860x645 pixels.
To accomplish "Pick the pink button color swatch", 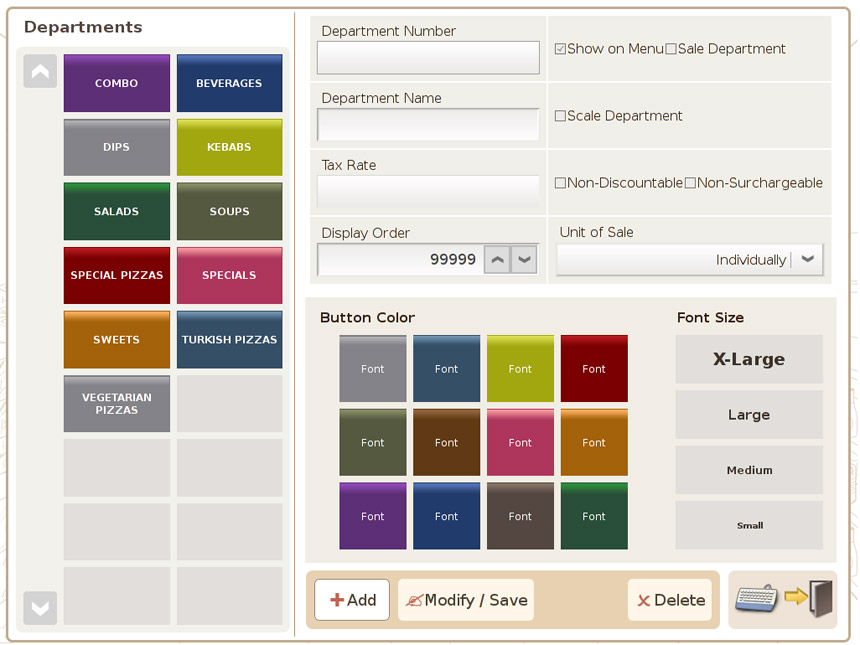I will click(x=520, y=442).
